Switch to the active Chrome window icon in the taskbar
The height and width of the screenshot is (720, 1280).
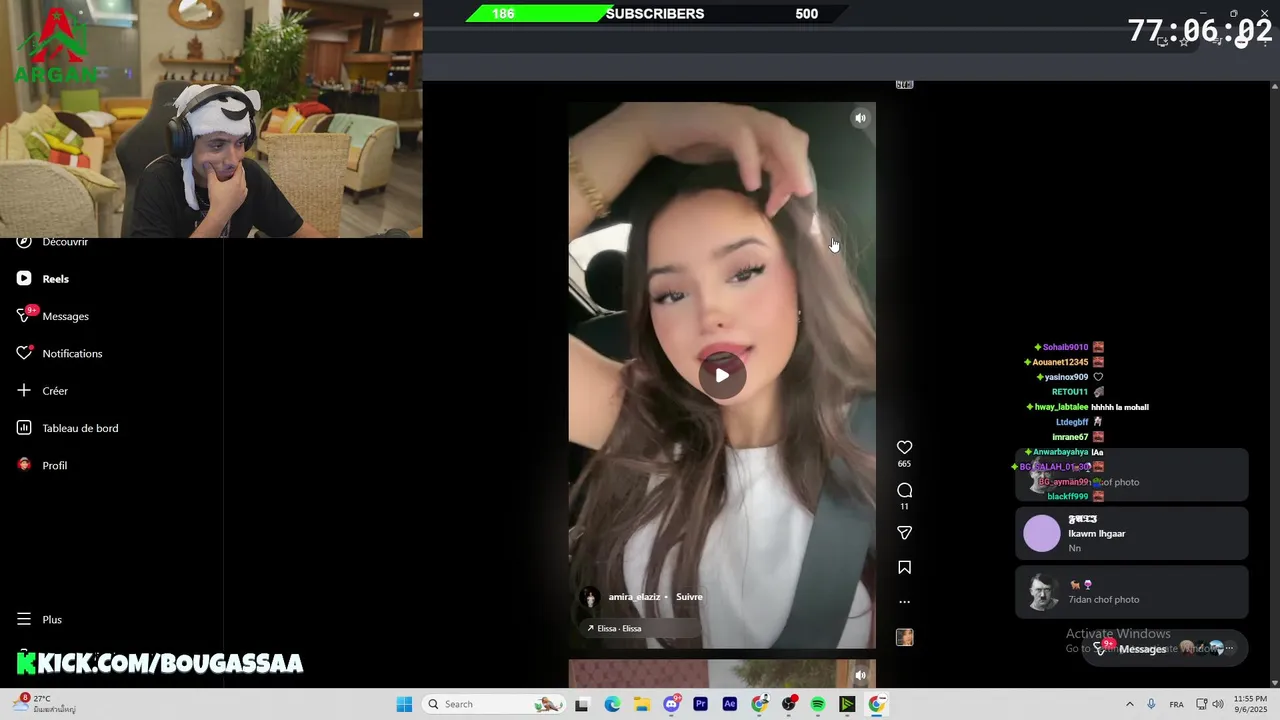pos(876,704)
